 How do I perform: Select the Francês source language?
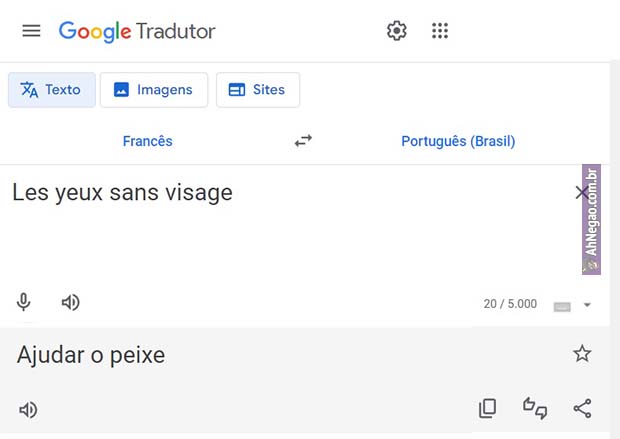click(147, 141)
